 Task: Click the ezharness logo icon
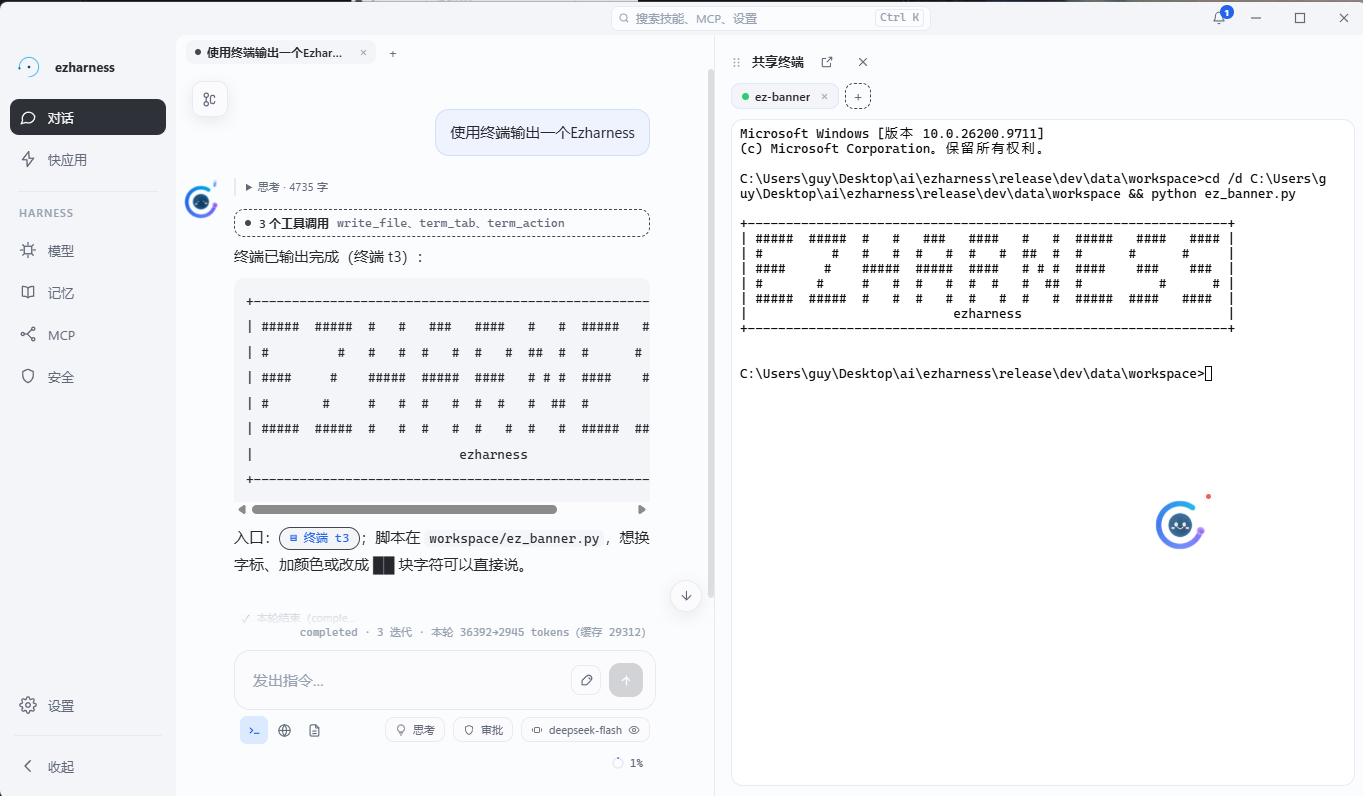[x=30, y=67]
